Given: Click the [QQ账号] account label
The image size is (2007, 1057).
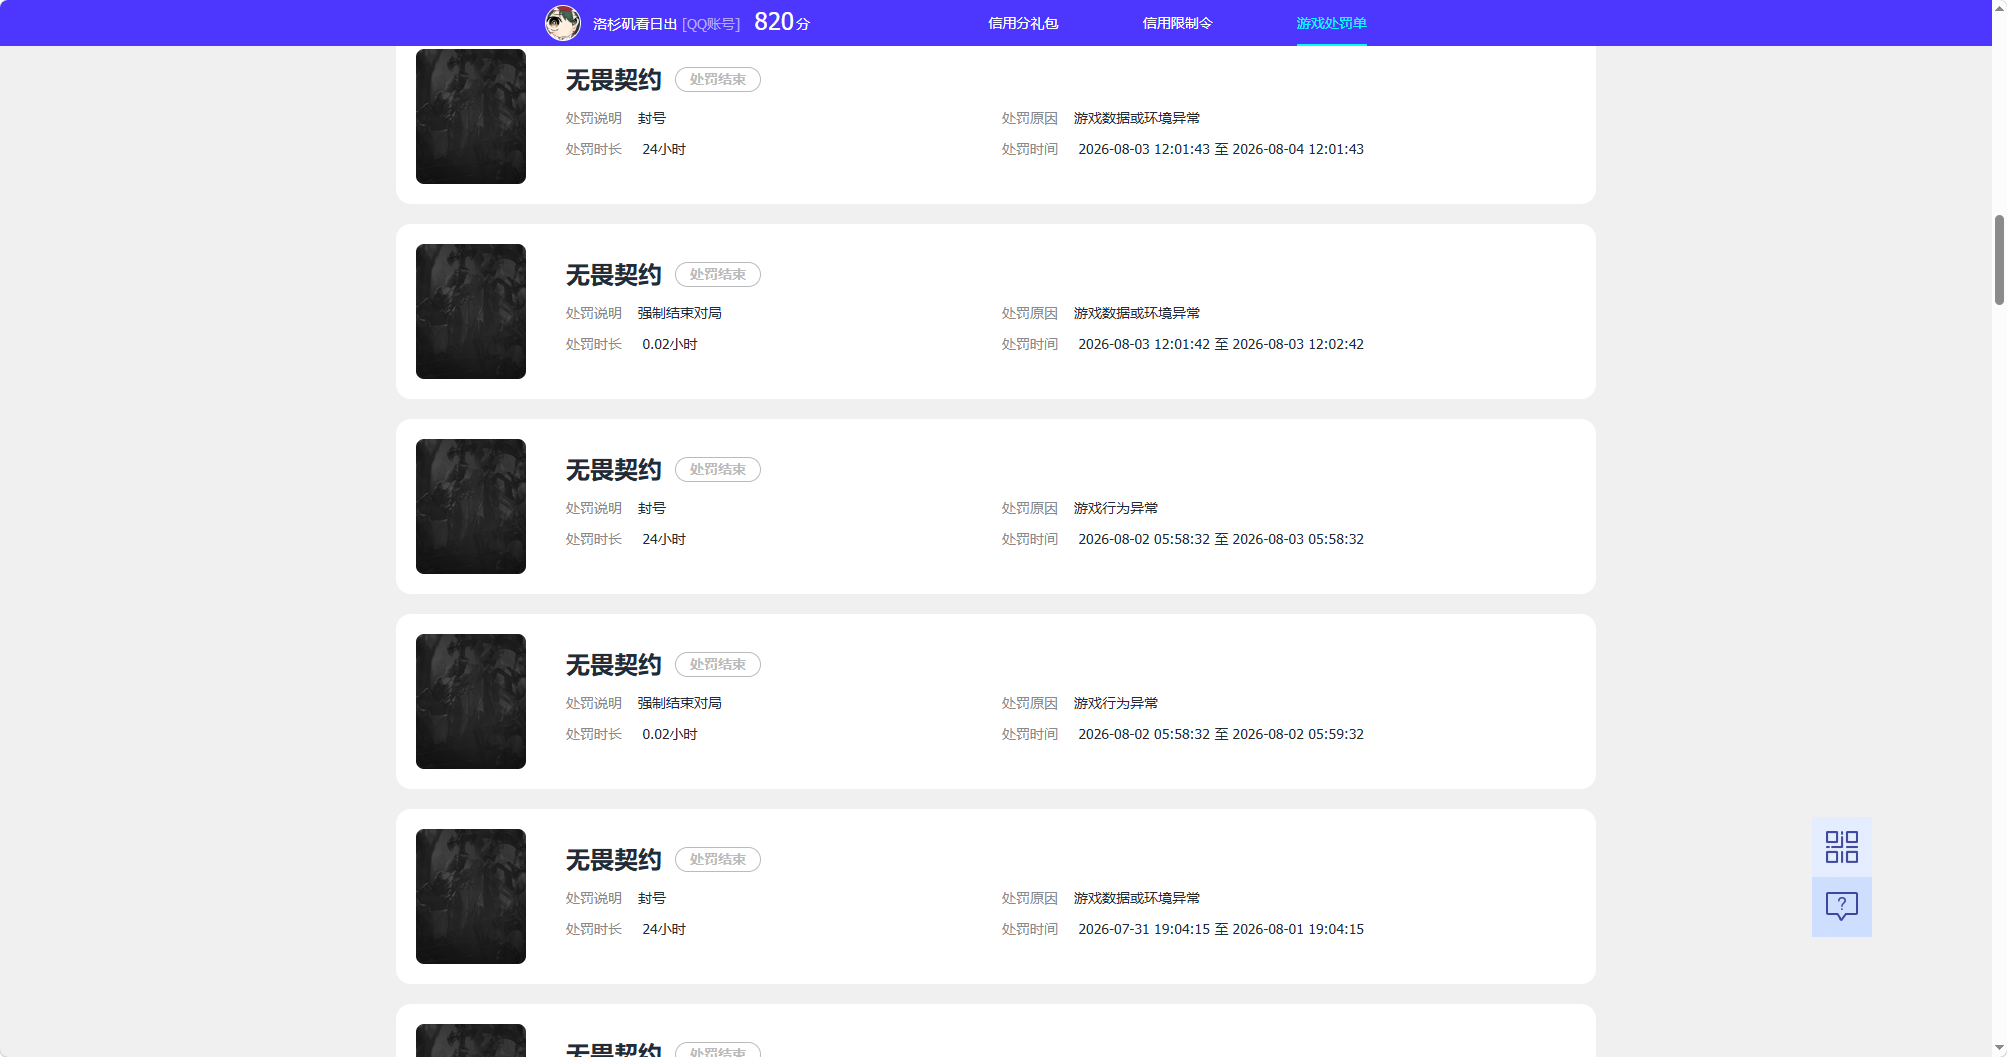Looking at the screenshot, I should coord(711,24).
